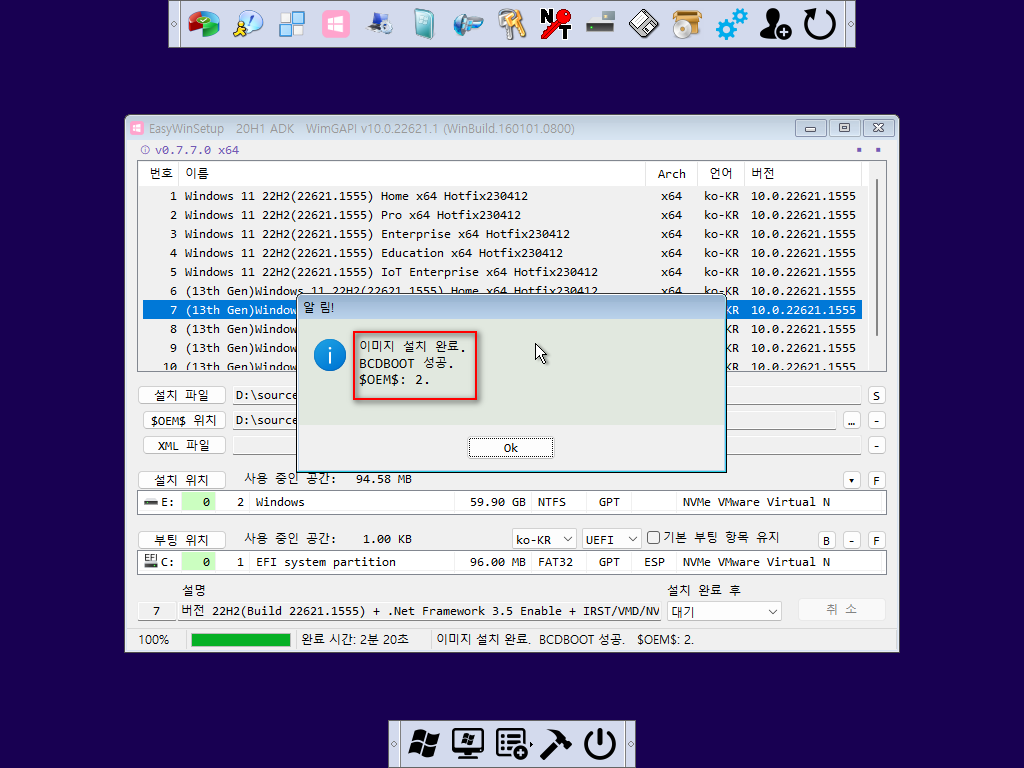Open the blue Windows camera-shaped icon
This screenshot has width=1024, height=768.
[x=468, y=24]
